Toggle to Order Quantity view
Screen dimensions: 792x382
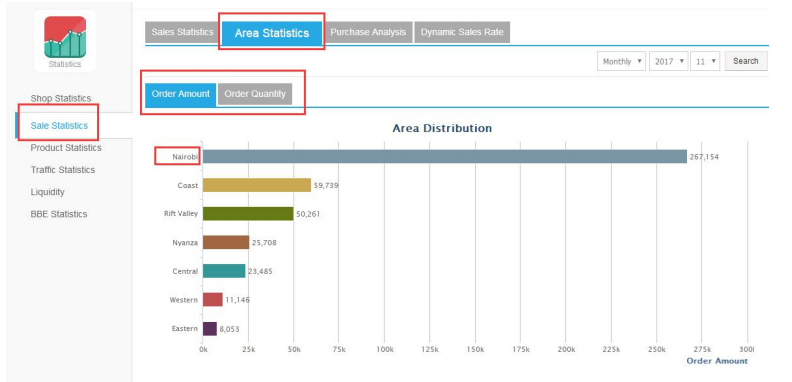click(x=255, y=94)
